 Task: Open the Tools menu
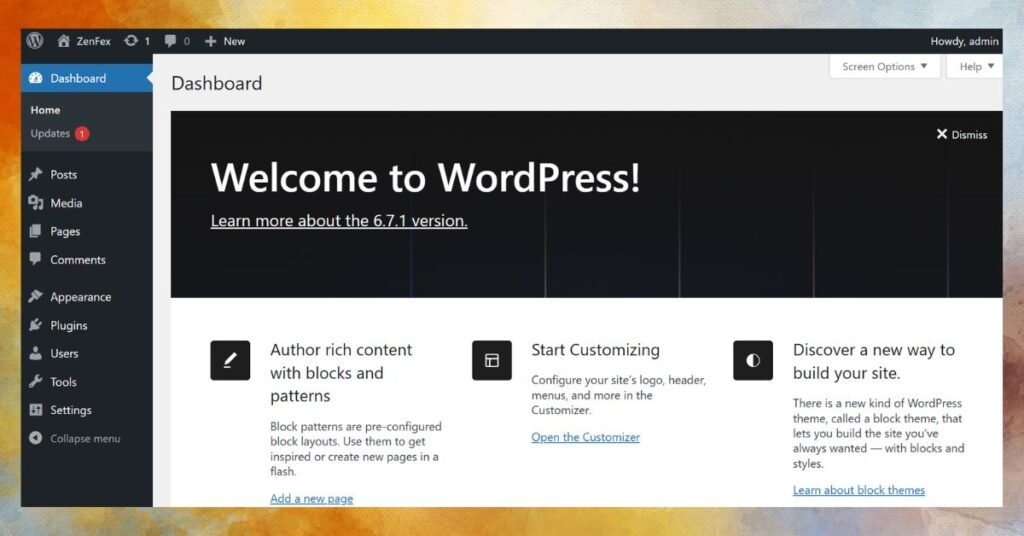[x=63, y=382]
